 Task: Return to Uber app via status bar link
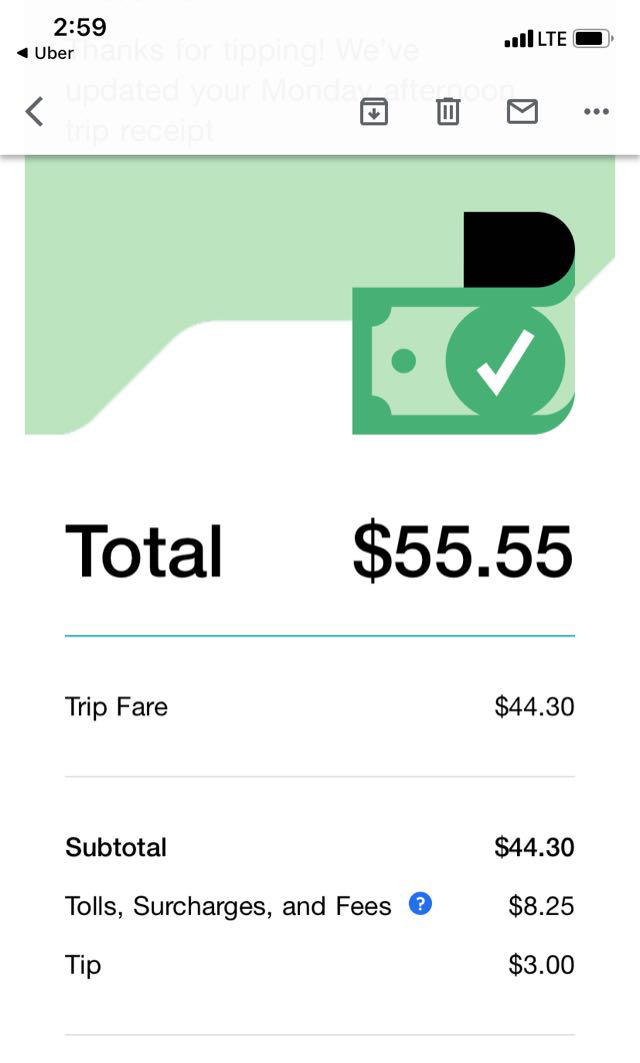point(46,53)
